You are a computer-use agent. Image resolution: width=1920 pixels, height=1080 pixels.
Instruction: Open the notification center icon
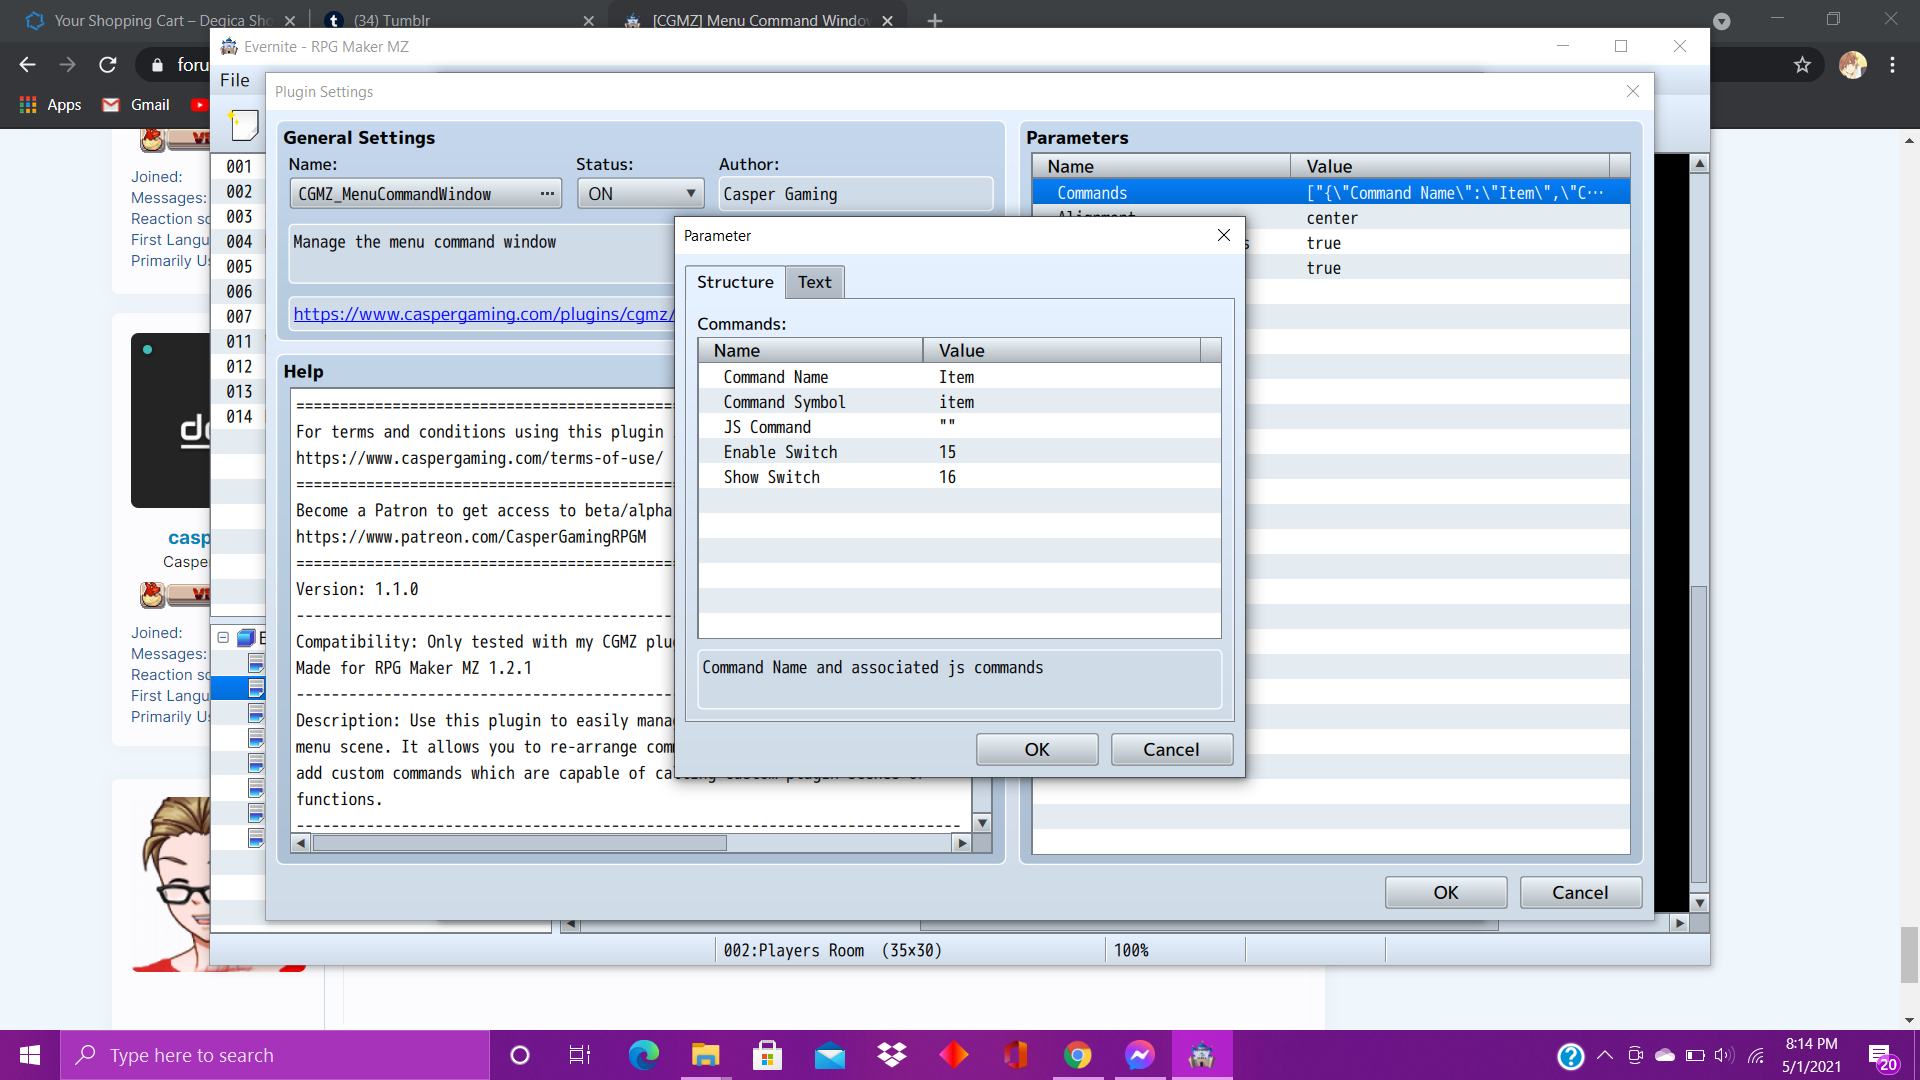1881,1056
